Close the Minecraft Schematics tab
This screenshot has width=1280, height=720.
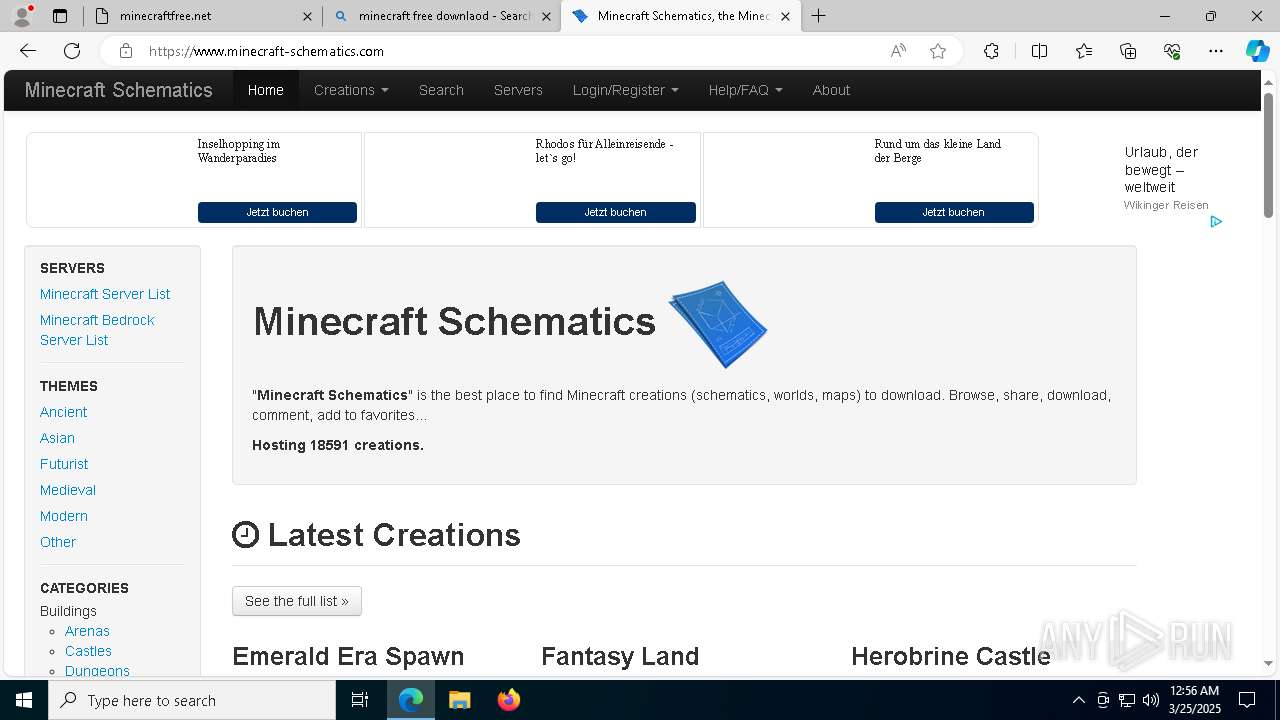tap(785, 16)
